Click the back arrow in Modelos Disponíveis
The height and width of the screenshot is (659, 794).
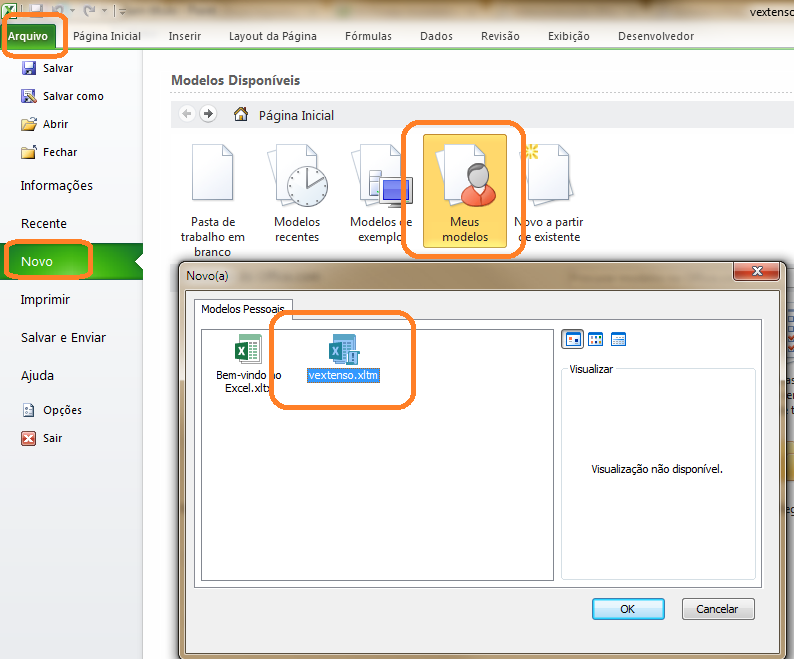point(187,114)
